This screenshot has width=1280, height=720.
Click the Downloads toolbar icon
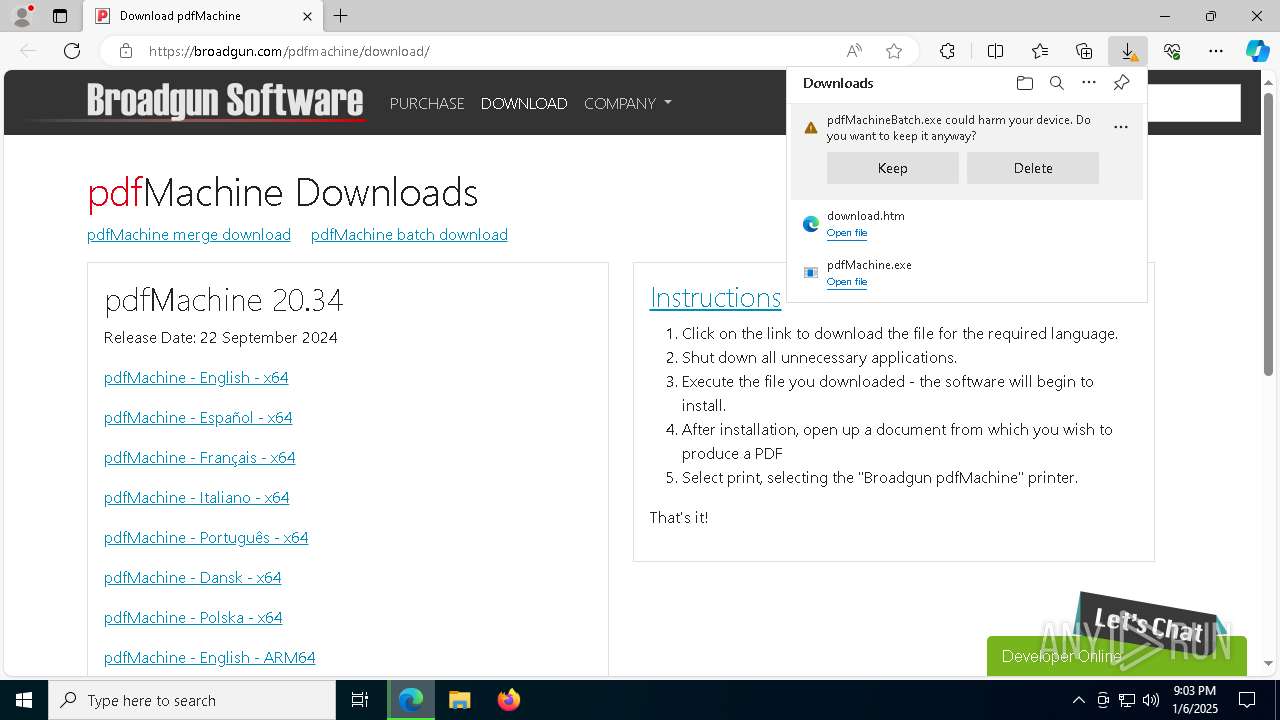(x=1128, y=51)
